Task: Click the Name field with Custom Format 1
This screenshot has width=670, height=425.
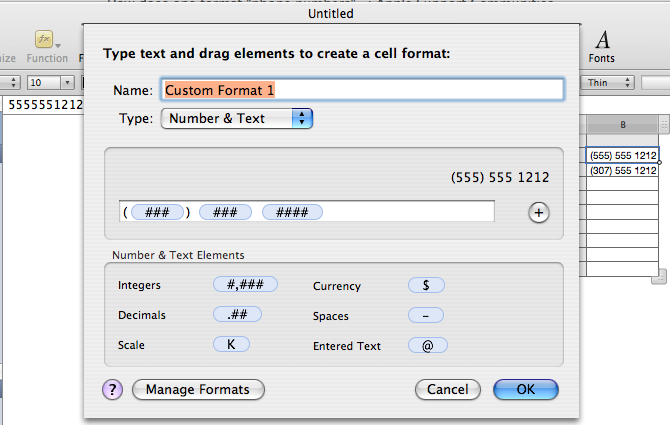Action: 363,90
